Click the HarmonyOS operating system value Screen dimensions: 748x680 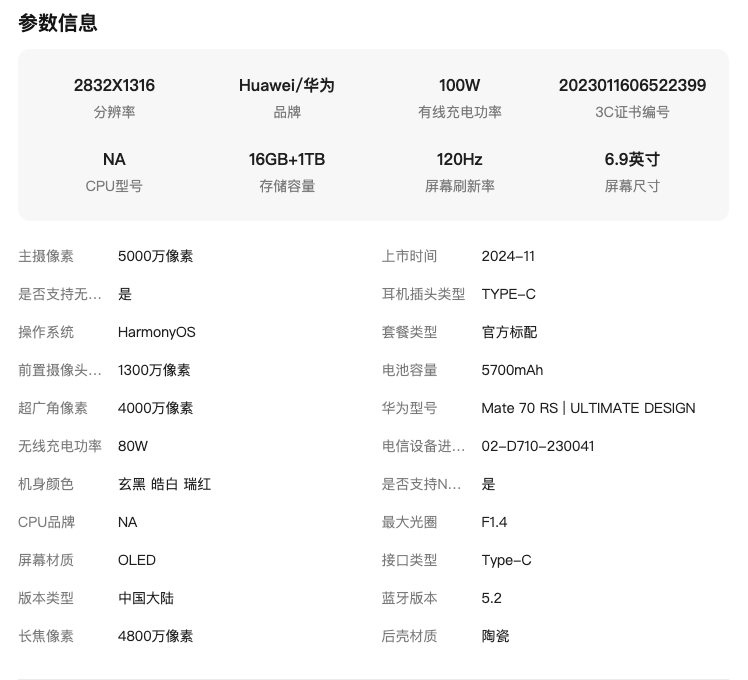click(156, 332)
